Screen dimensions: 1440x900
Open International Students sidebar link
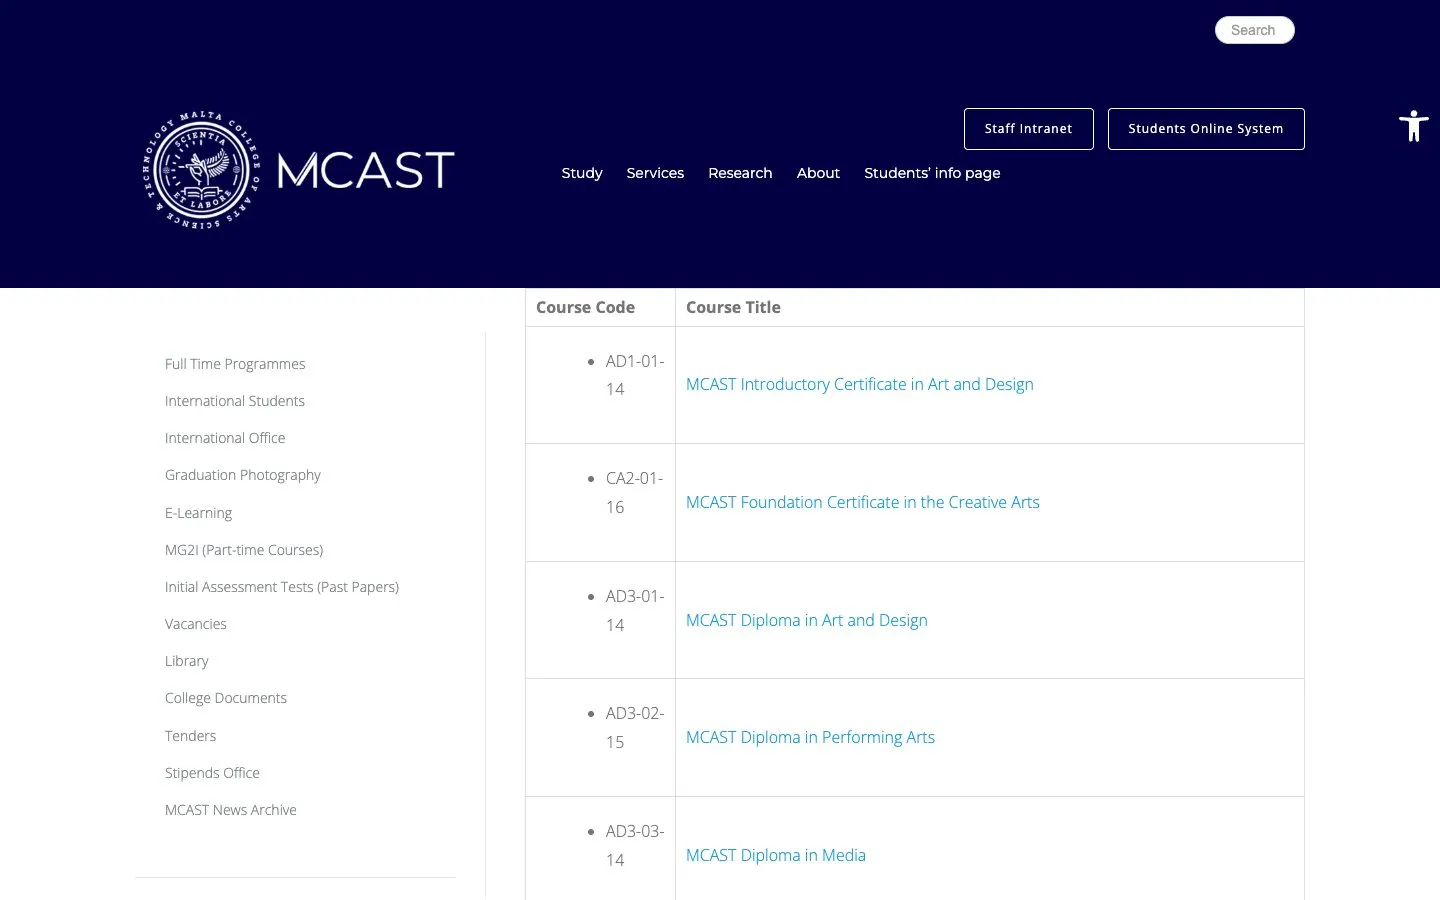[x=235, y=401]
